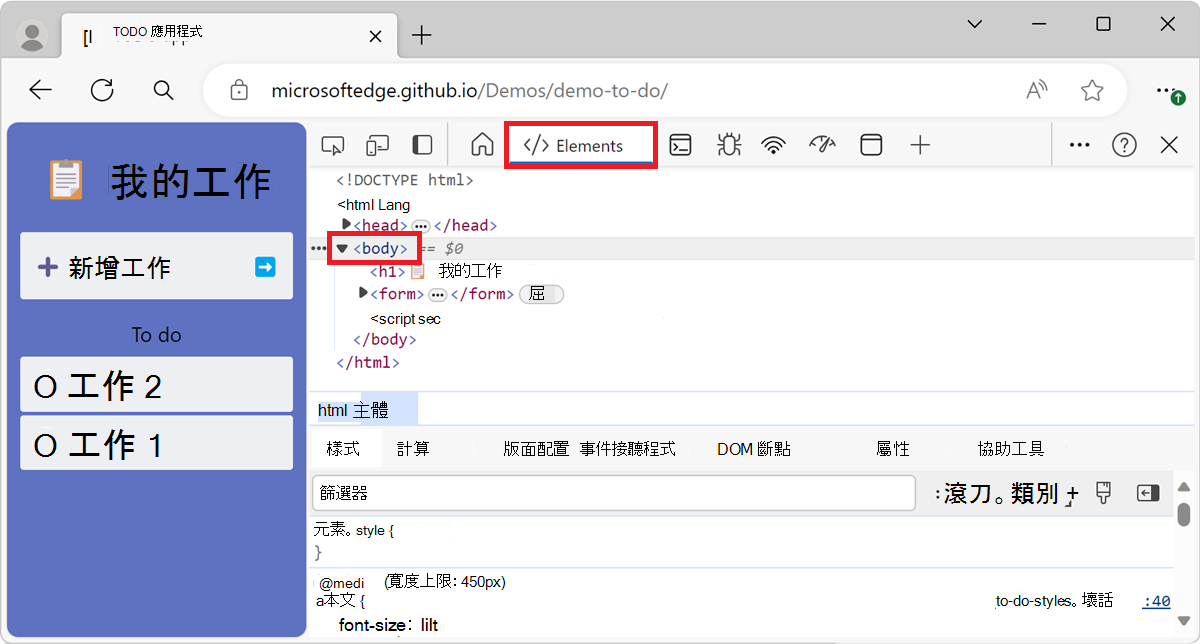Expand the form element node
Viewport: 1200px width, 644px height.
[x=363, y=294]
